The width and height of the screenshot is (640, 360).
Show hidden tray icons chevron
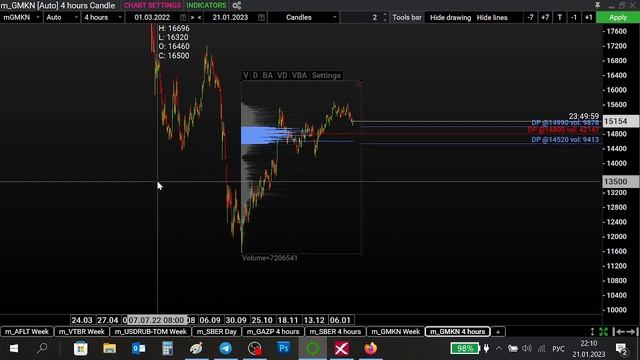[x=499, y=349]
